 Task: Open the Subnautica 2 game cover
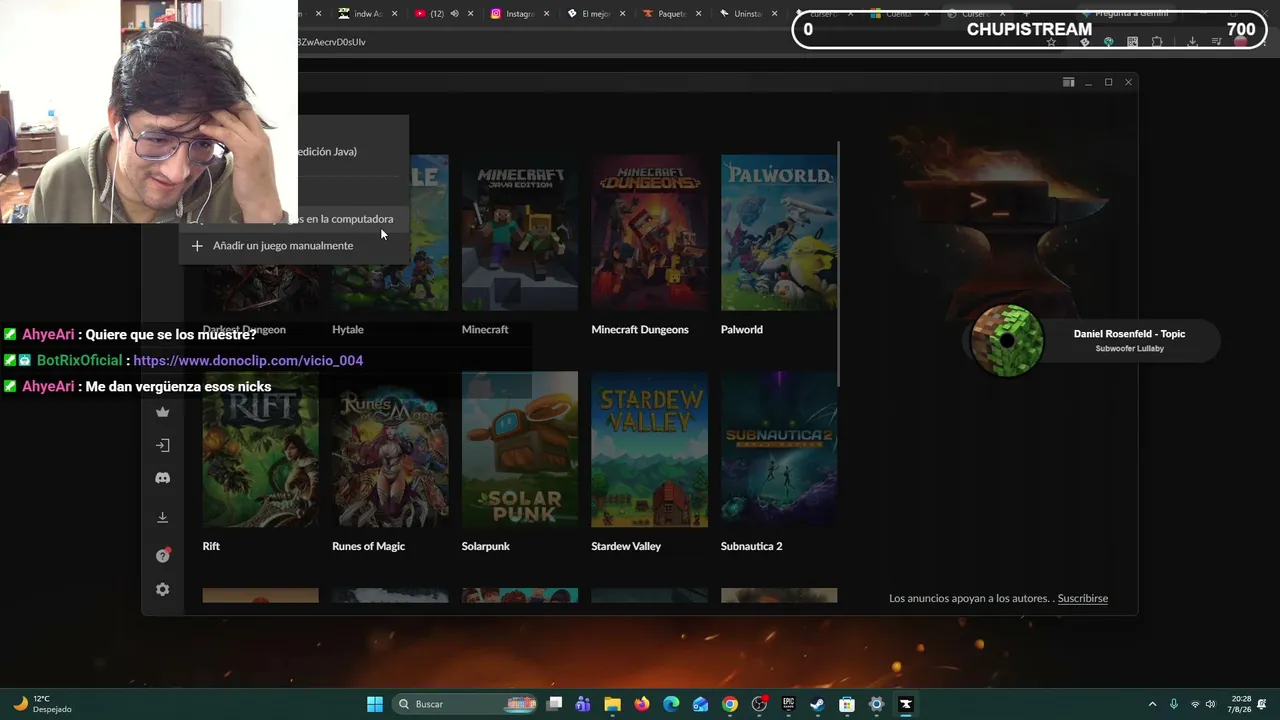pos(779,449)
